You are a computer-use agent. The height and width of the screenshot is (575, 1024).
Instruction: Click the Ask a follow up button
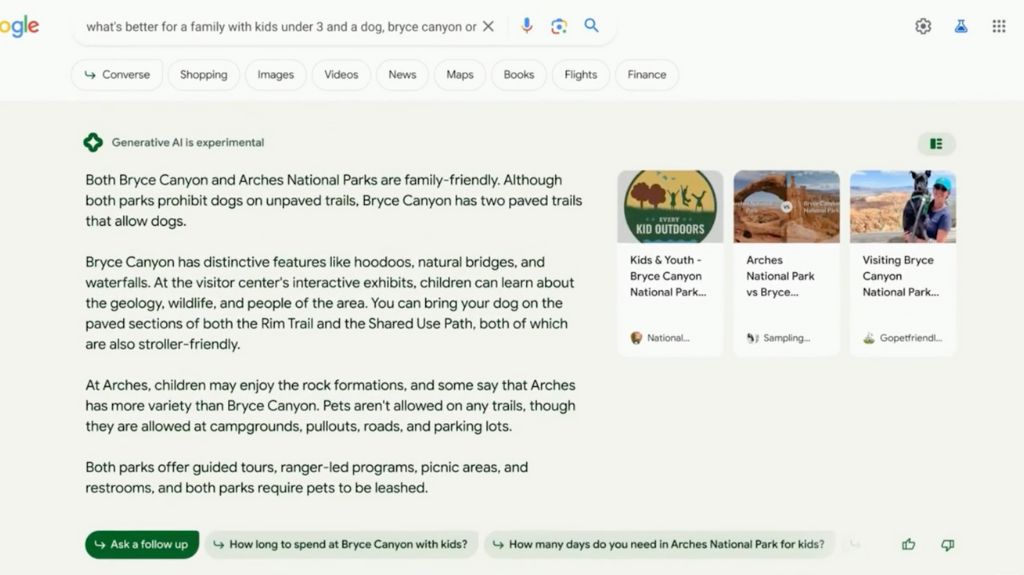point(142,544)
